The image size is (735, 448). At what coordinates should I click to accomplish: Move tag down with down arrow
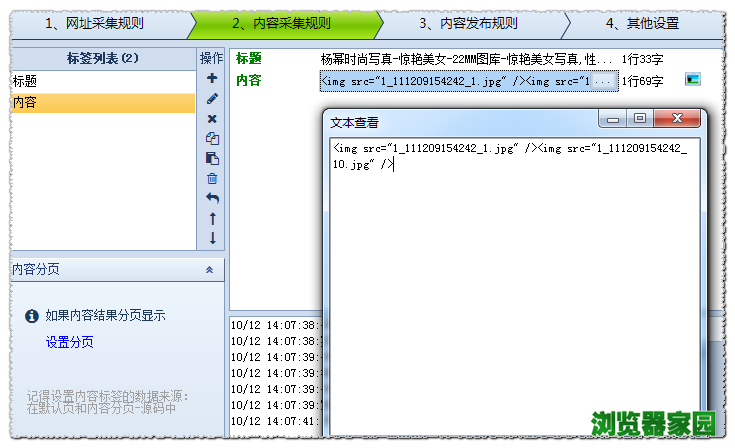pos(212,238)
